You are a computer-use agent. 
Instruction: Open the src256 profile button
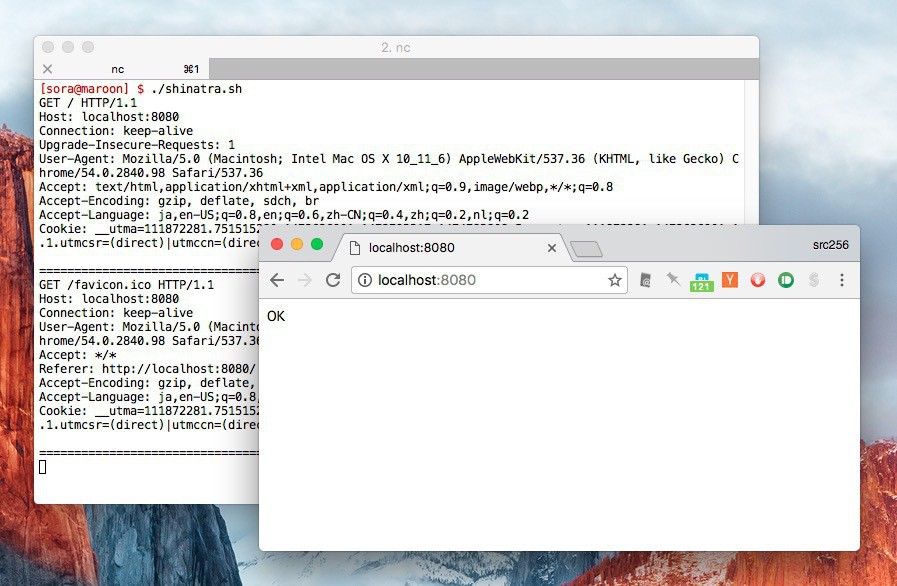pos(831,245)
